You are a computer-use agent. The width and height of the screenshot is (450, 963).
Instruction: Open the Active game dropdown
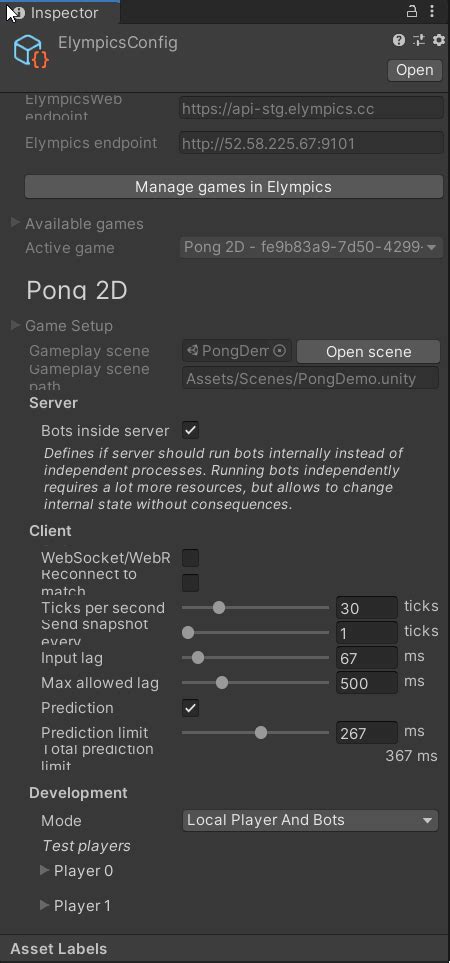311,248
